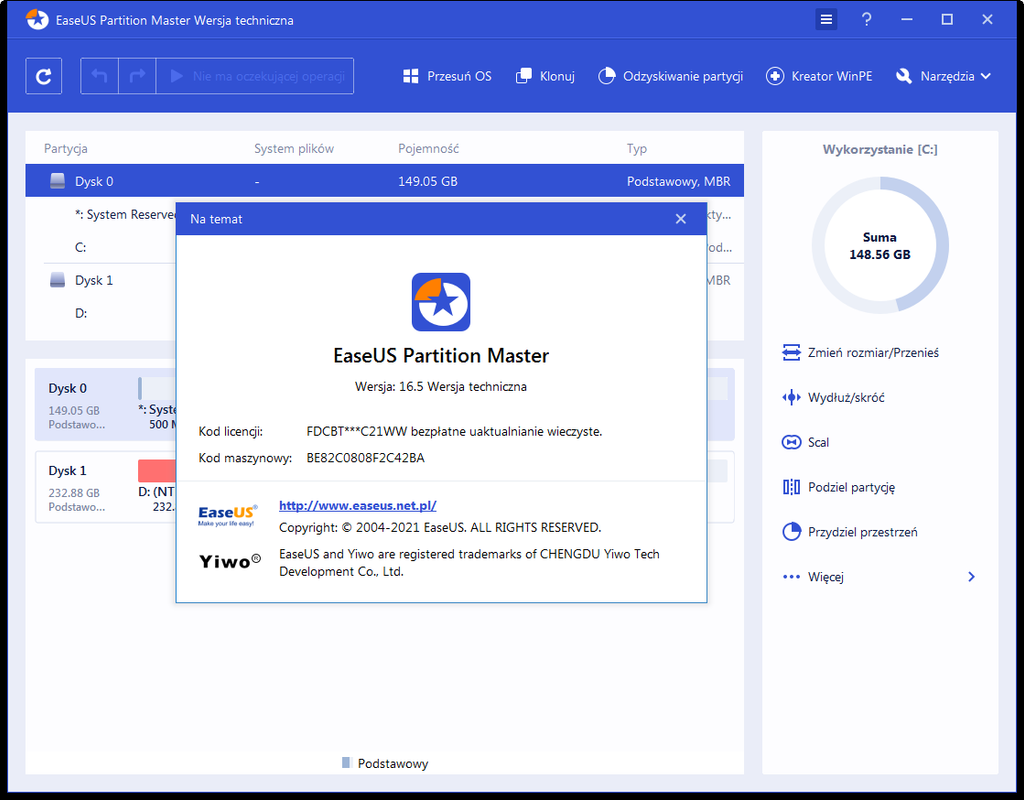Click the license code FDCBT***C21WW text
This screenshot has height=800, width=1024.
pyautogui.click(x=357, y=432)
